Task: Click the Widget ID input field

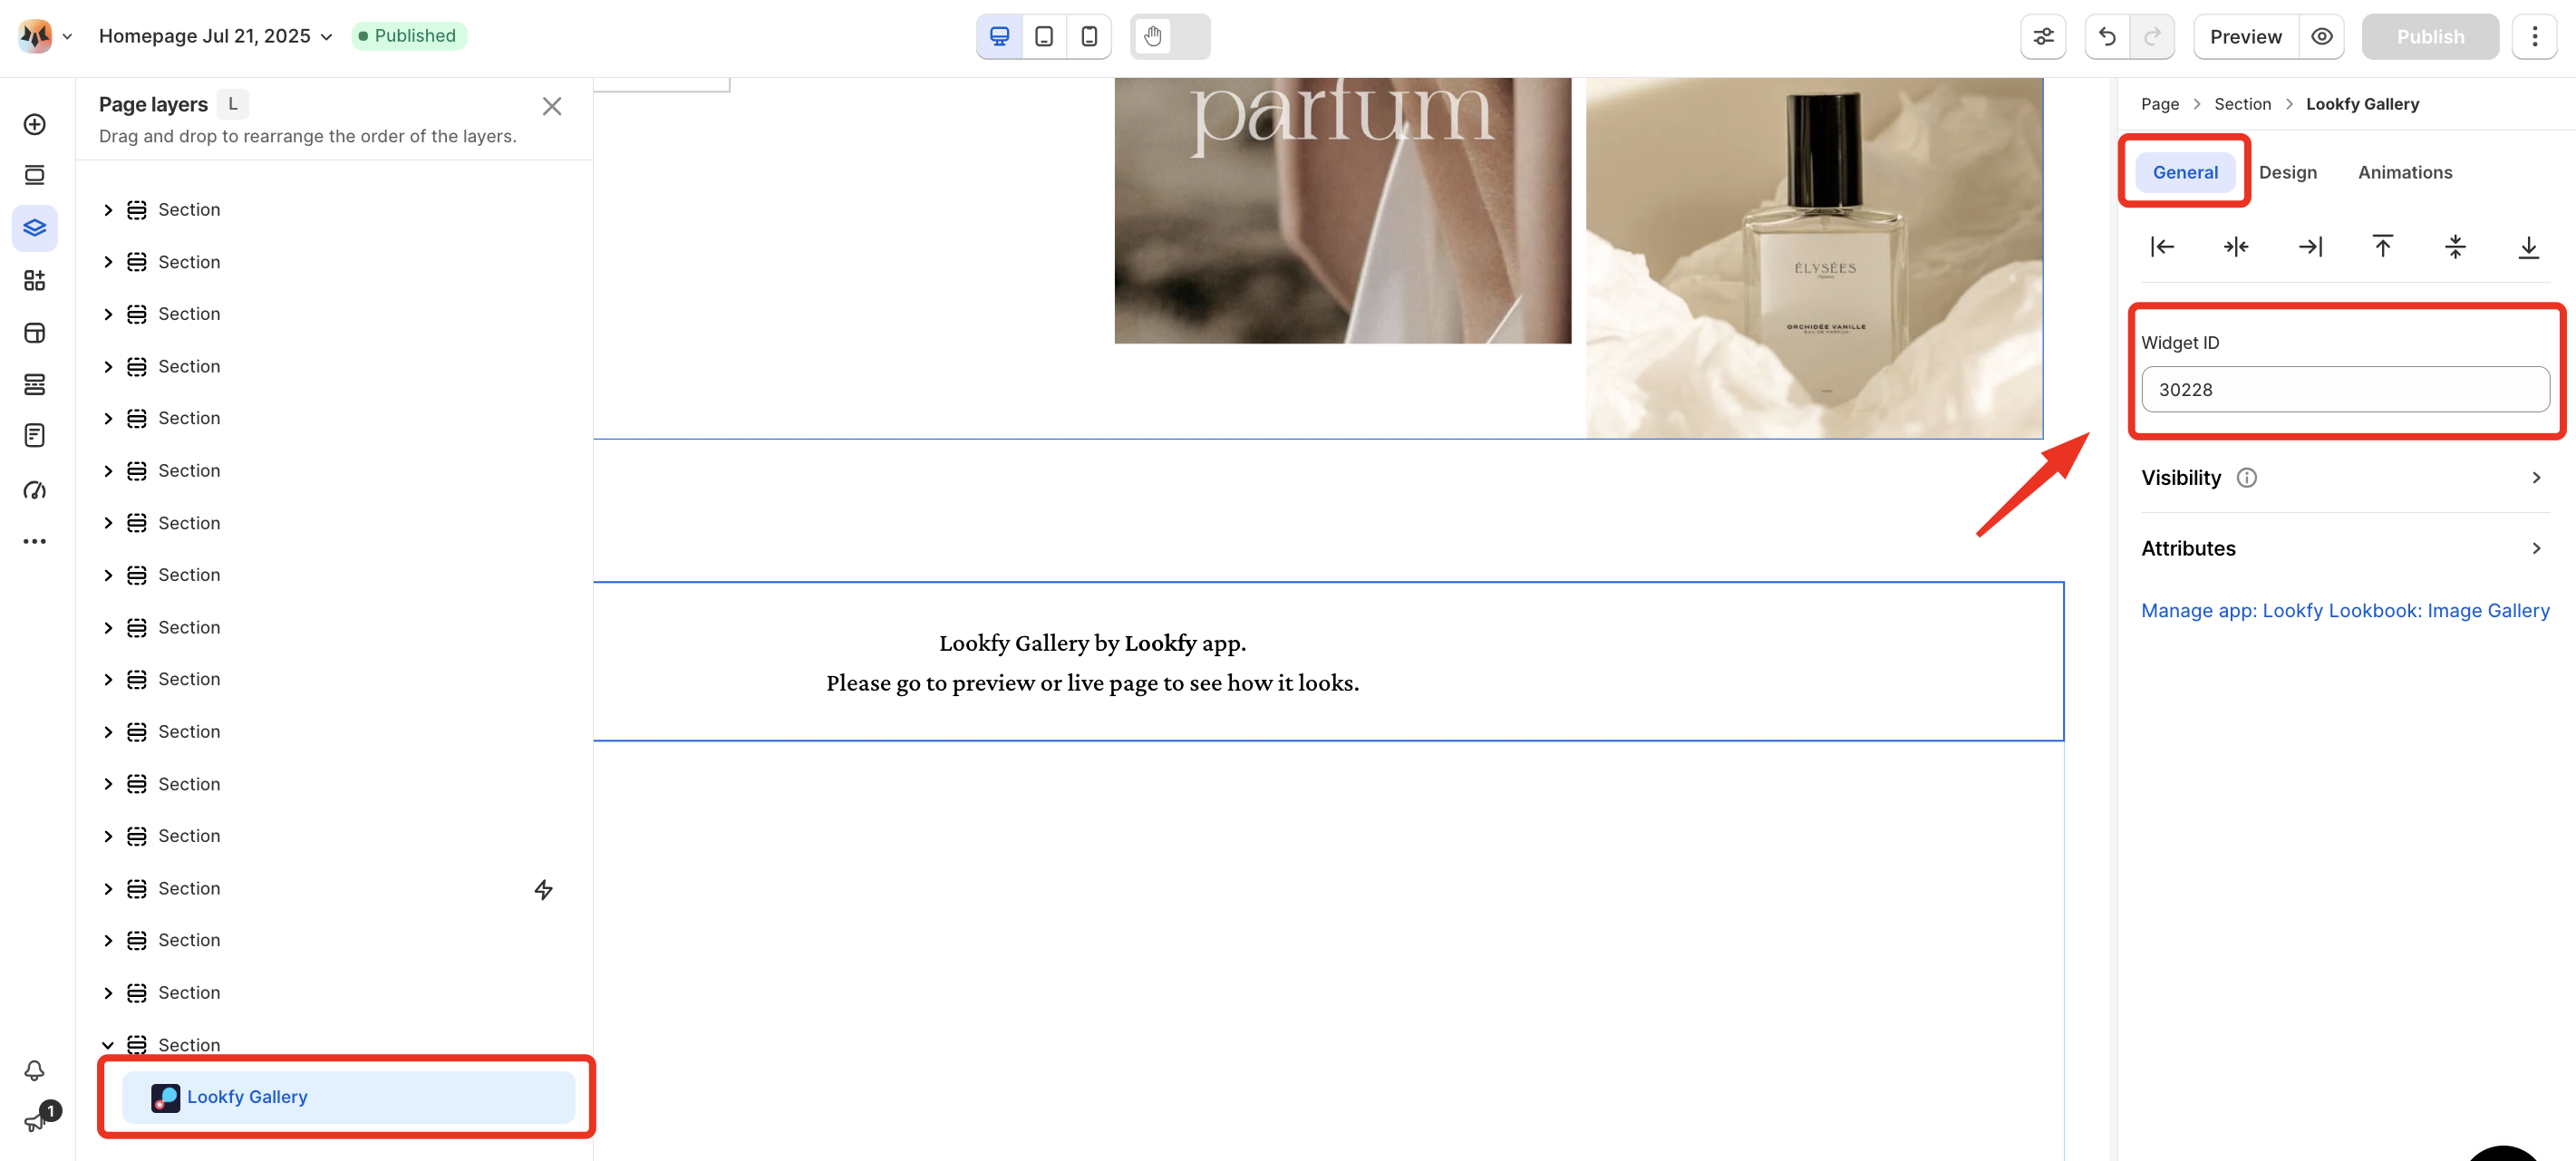Action: point(2345,390)
